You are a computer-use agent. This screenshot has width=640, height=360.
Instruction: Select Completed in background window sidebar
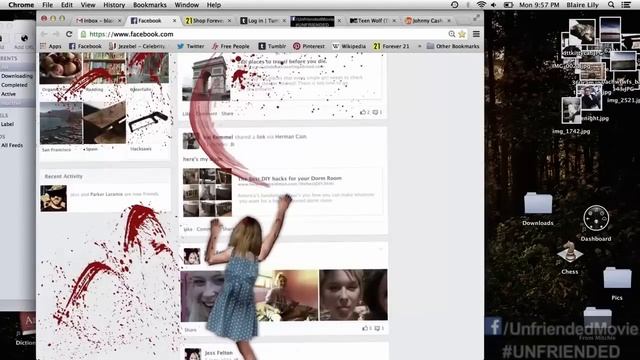[x=14, y=85]
